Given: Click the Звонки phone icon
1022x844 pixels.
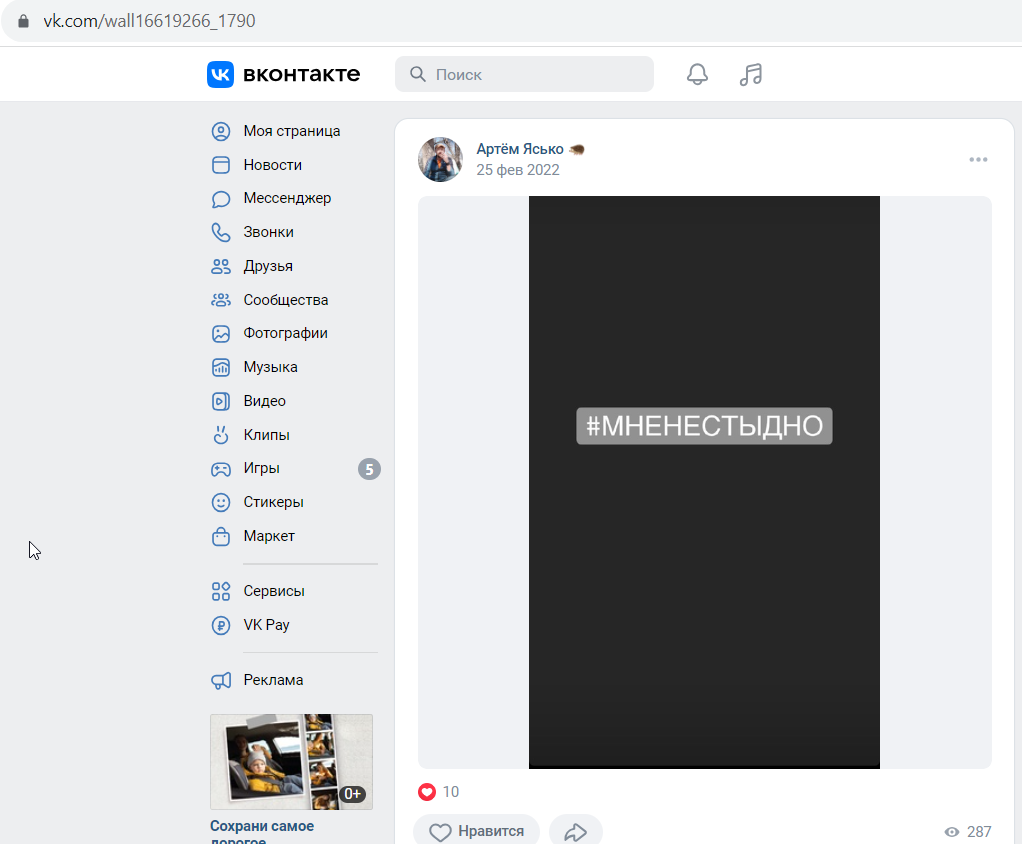Looking at the screenshot, I should pyautogui.click(x=221, y=232).
